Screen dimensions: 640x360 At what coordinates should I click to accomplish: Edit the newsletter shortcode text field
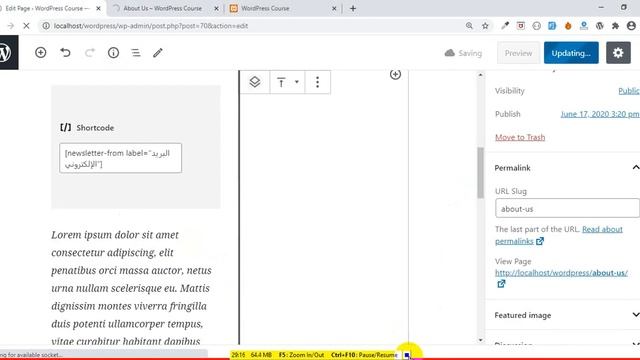tap(120, 158)
